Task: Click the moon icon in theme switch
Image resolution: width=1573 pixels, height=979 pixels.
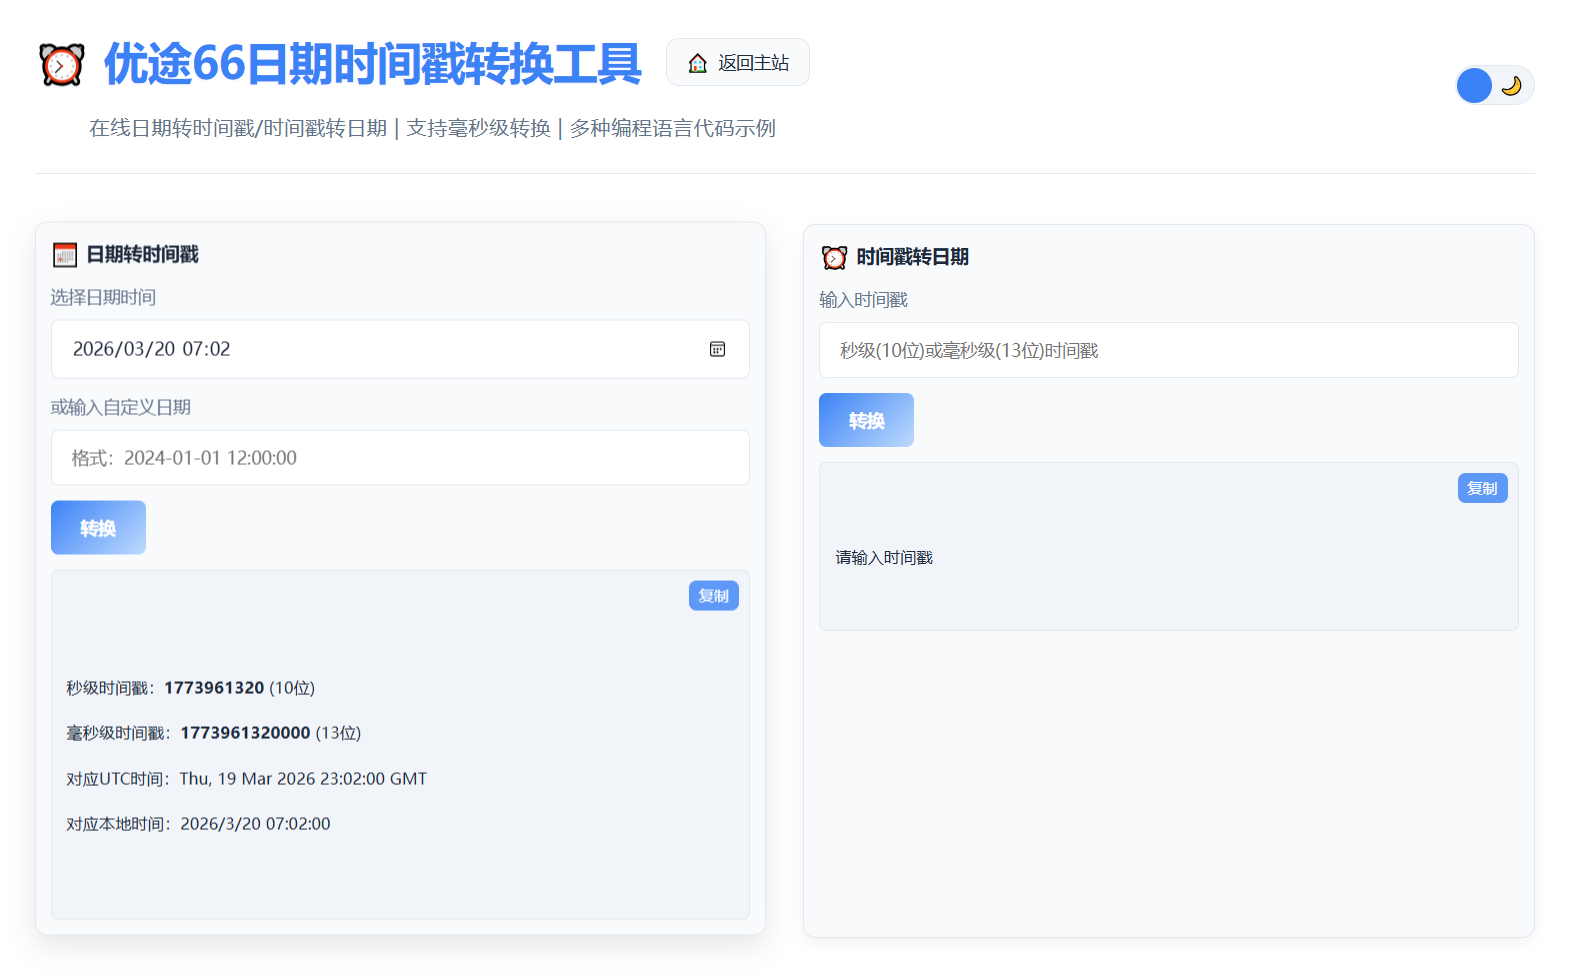Action: coord(1512,86)
